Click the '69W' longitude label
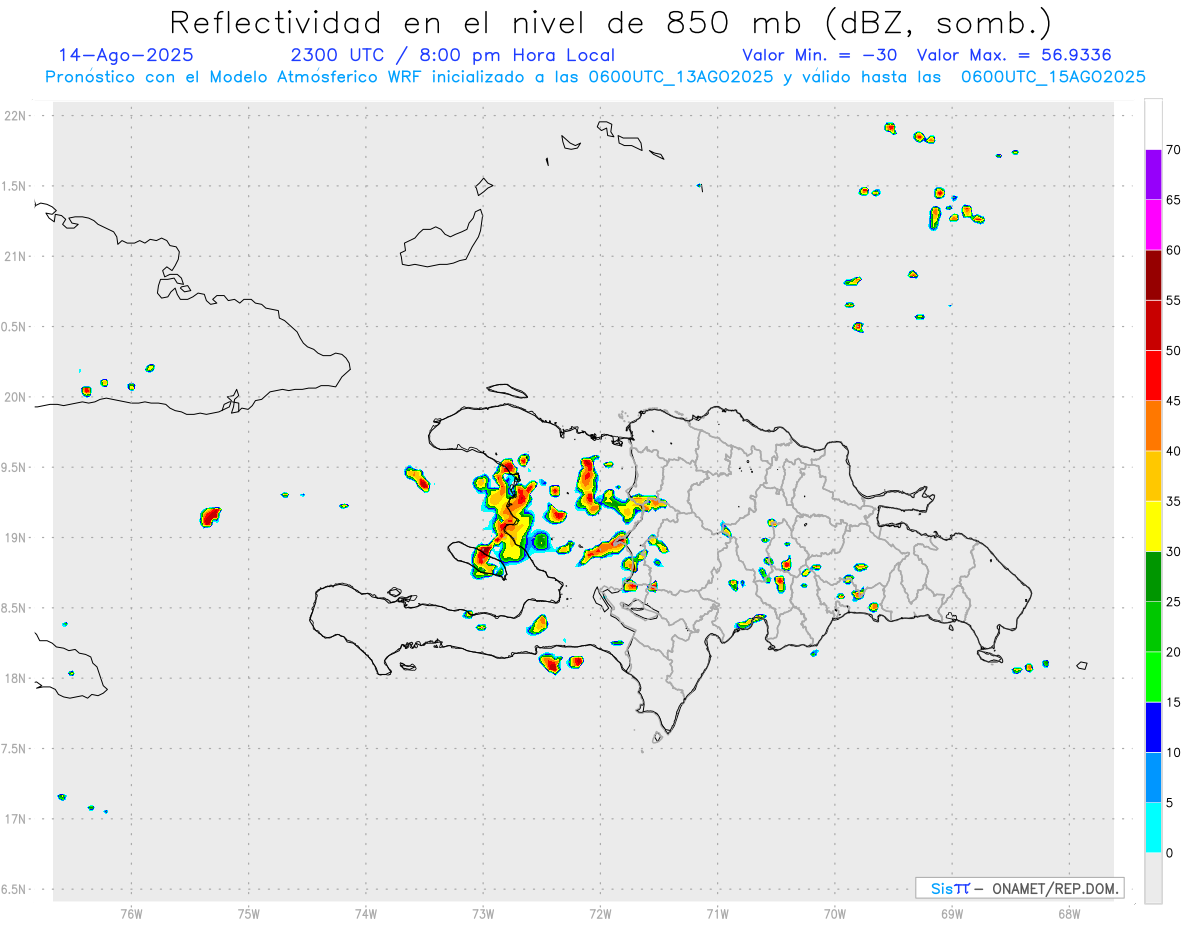The image size is (1200, 927). [x=952, y=913]
